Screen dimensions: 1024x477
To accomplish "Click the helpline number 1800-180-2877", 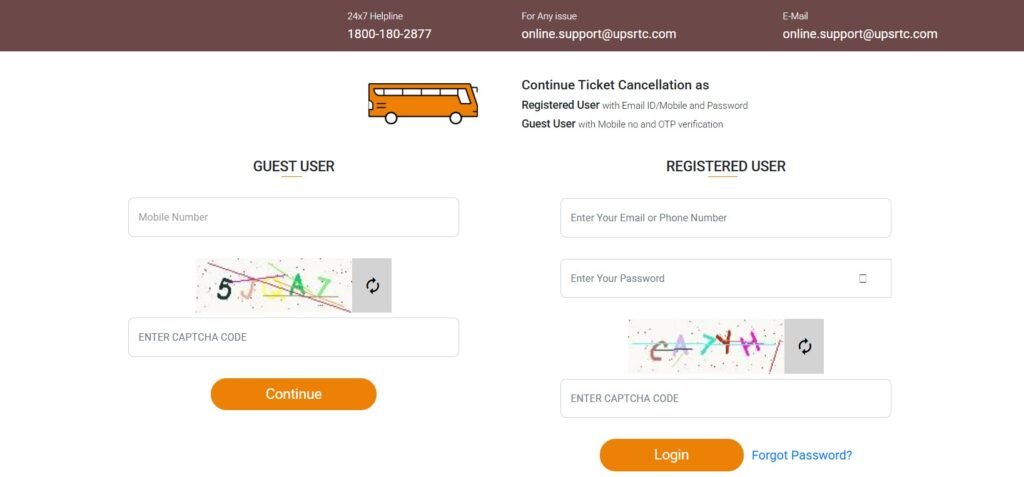I will (x=389, y=34).
